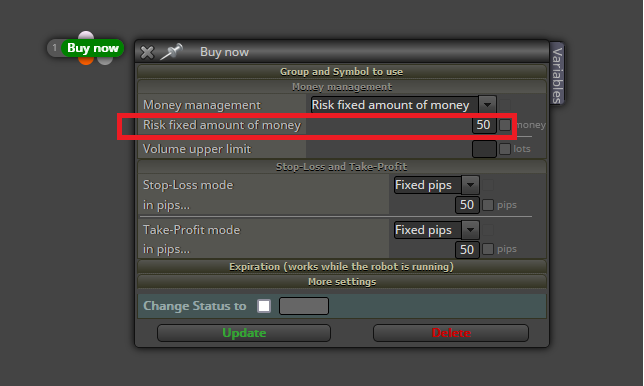Edit the Take-Profit pips value field
The height and width of the screenshot is (386, 644).
click(467, 250)
